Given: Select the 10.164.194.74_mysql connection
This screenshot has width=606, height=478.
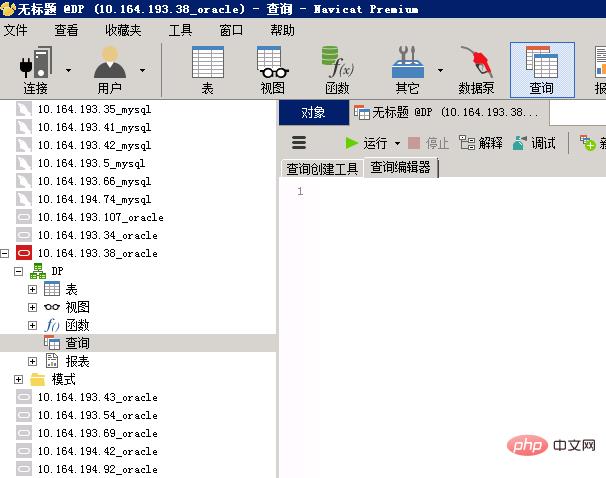Looking at the screenshot, I should click(x=94, y=199).
